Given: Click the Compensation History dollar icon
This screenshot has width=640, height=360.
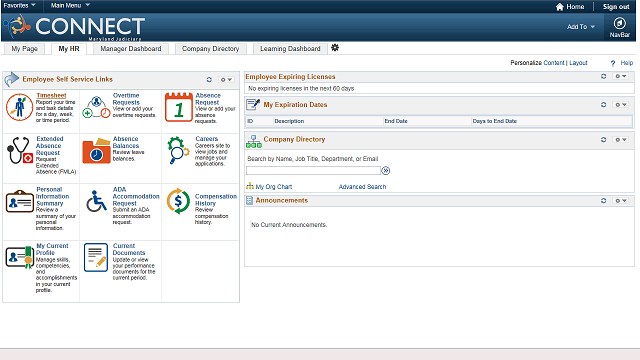Looking at the screenshot, I should 178,201.
